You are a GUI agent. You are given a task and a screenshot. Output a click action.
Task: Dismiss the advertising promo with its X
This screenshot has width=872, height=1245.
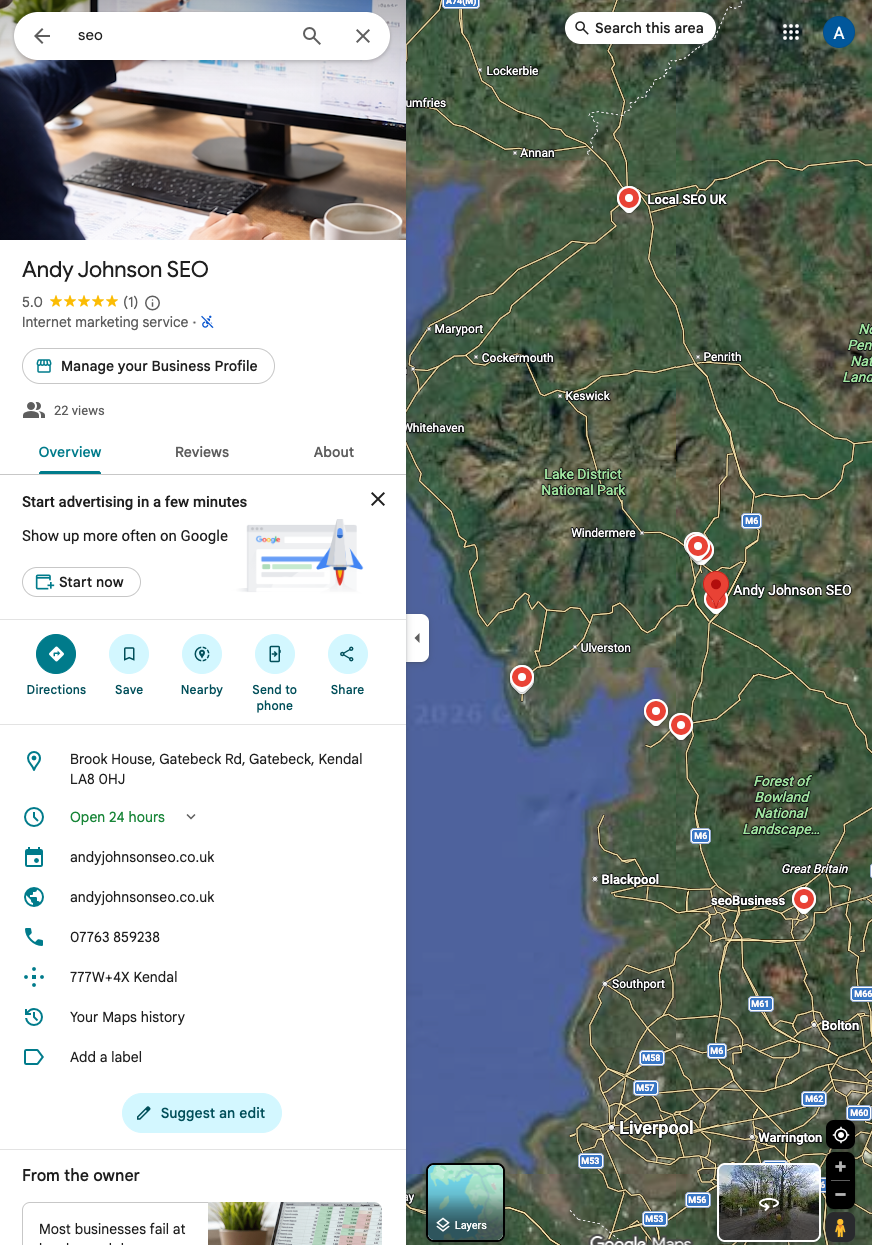[377, 499]
